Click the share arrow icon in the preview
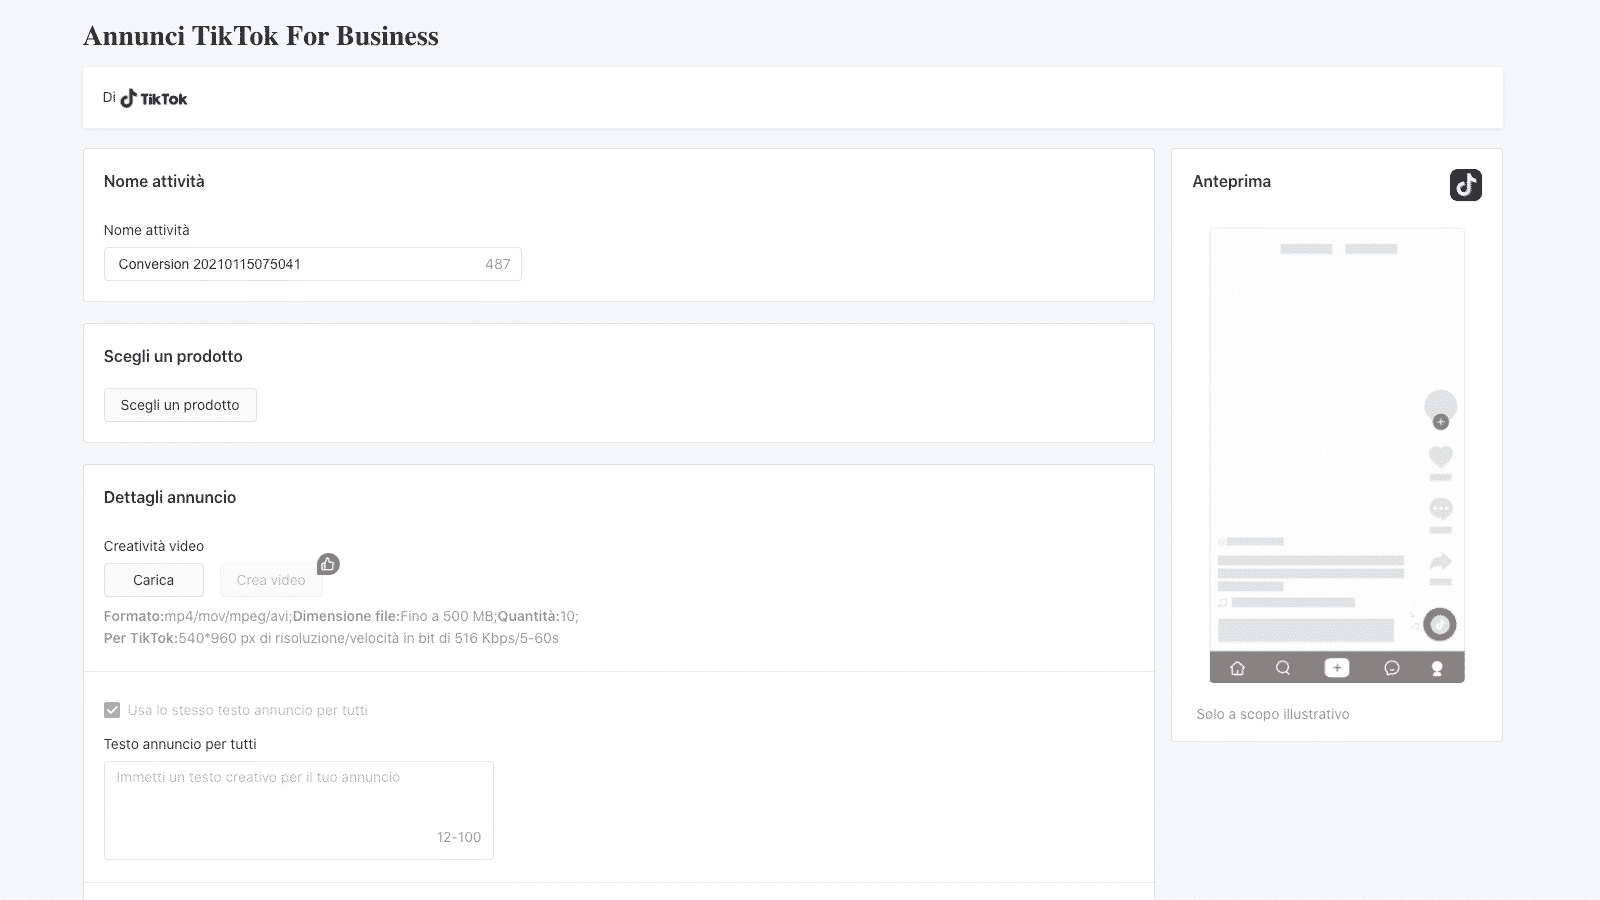This screenshot has height=900, width=1600. pos(1440,562)
